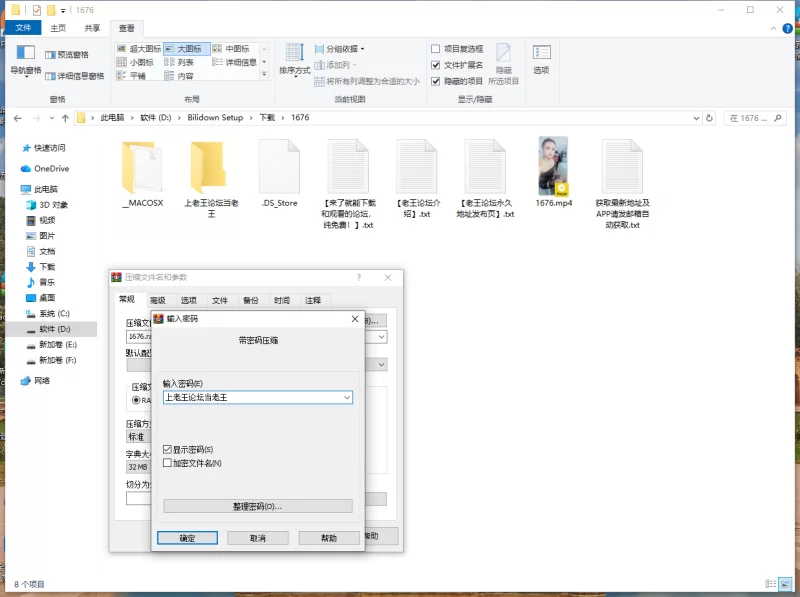The image size is (800, 597).
Task: Open Sort by (排序方式) menu
Action: (294, 60)
